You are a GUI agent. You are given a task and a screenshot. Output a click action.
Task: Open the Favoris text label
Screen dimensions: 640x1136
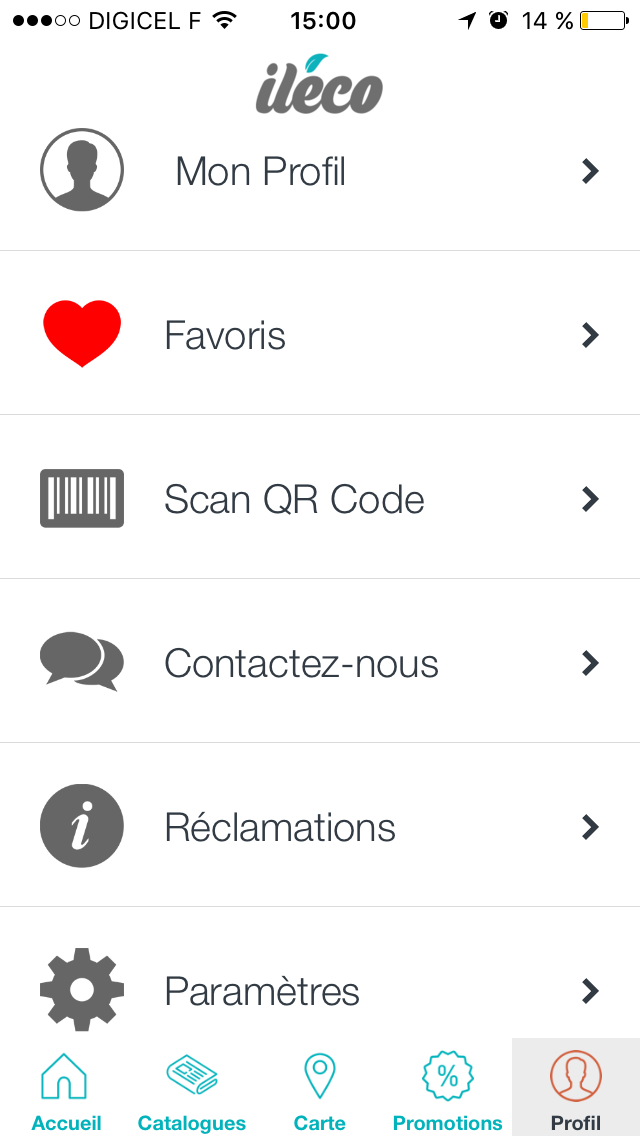(x=225, y=335)
